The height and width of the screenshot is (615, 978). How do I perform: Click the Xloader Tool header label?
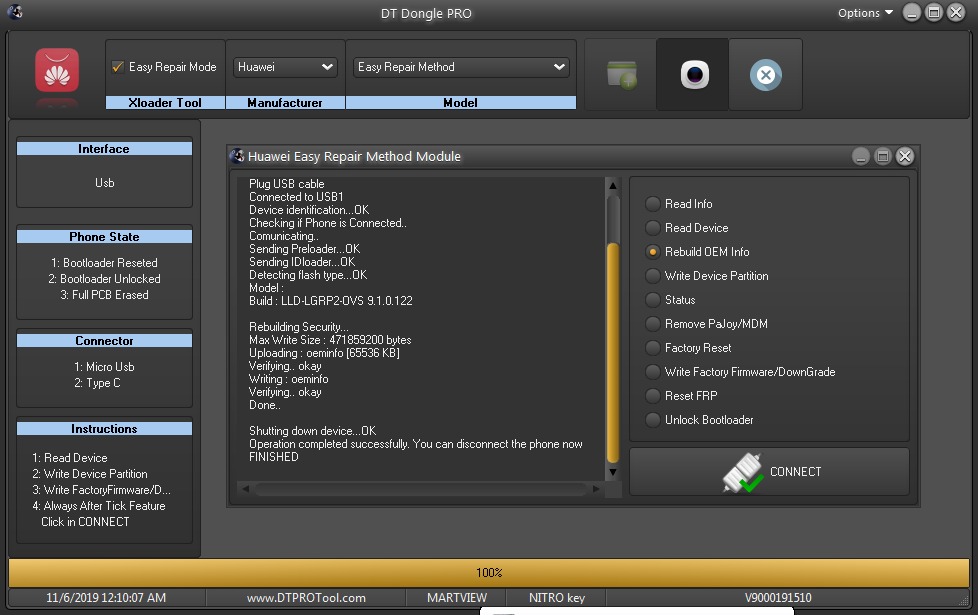pos(165,103)
